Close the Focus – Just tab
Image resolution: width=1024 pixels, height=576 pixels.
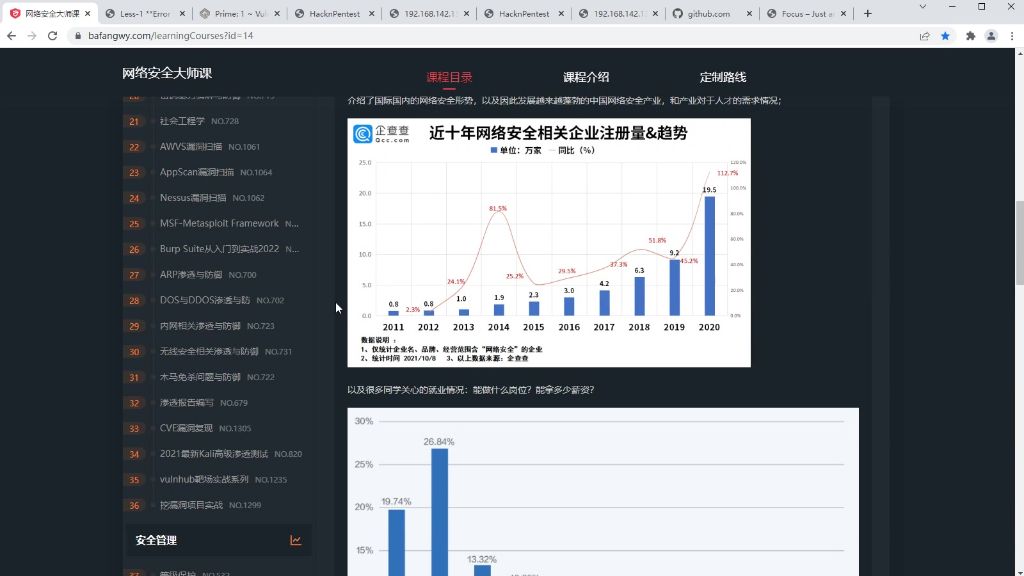pos(843,13)
